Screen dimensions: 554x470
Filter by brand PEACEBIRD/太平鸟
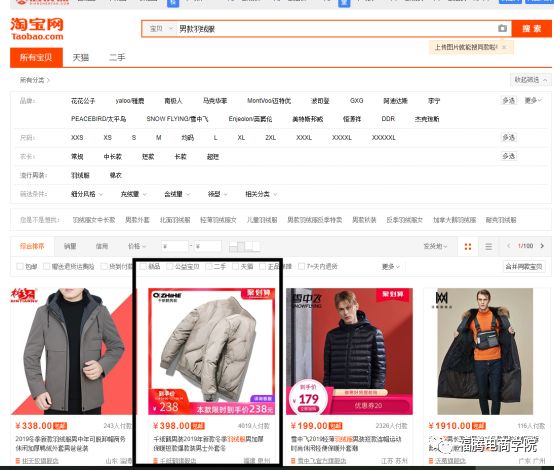click(99, 119)
